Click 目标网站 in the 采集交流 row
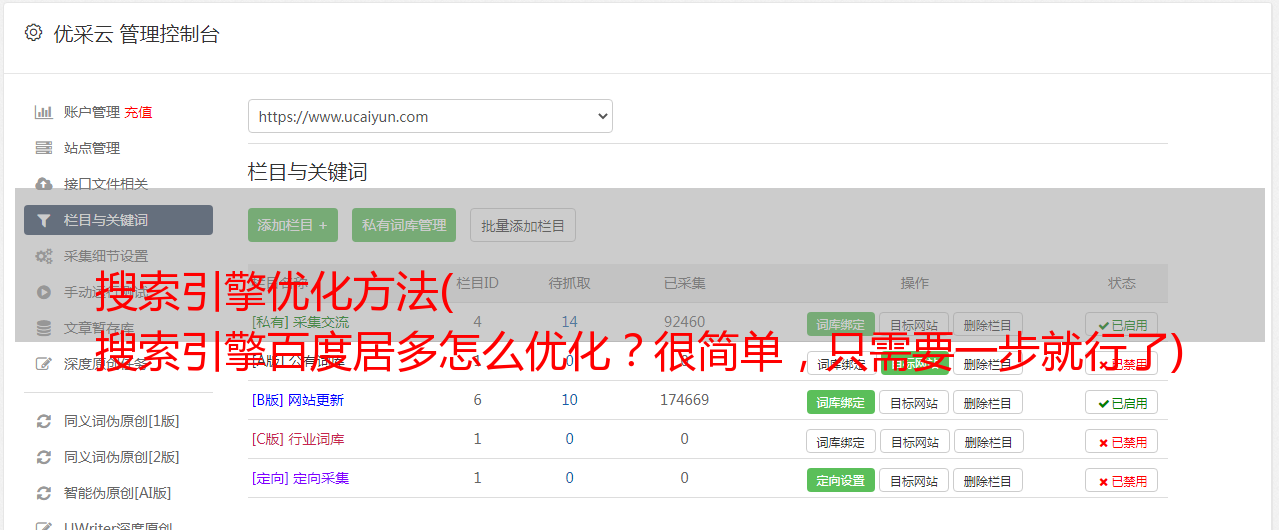The height and width of the screenshot is (530, 1279). 914,324
